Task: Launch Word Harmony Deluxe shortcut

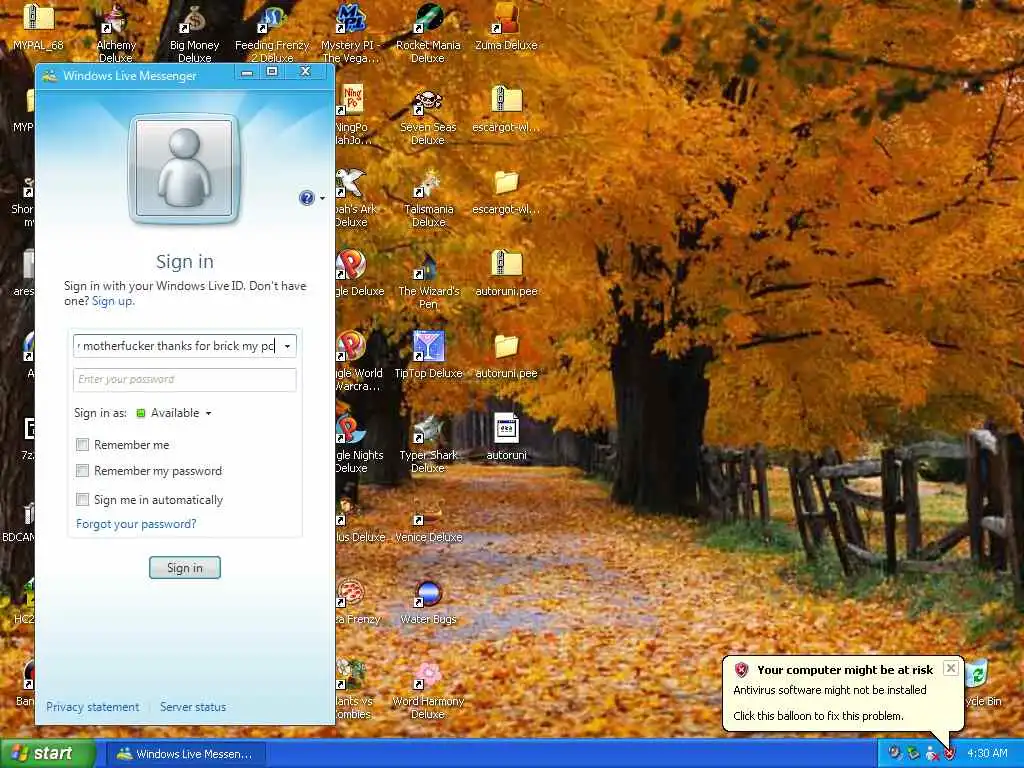Action: tap(428, 676)
